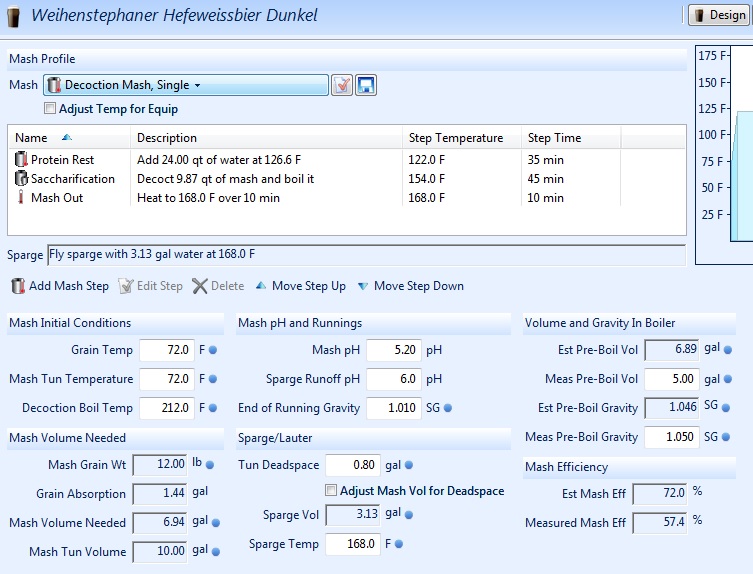Click the Protein Rest step icon

[21, 159]
